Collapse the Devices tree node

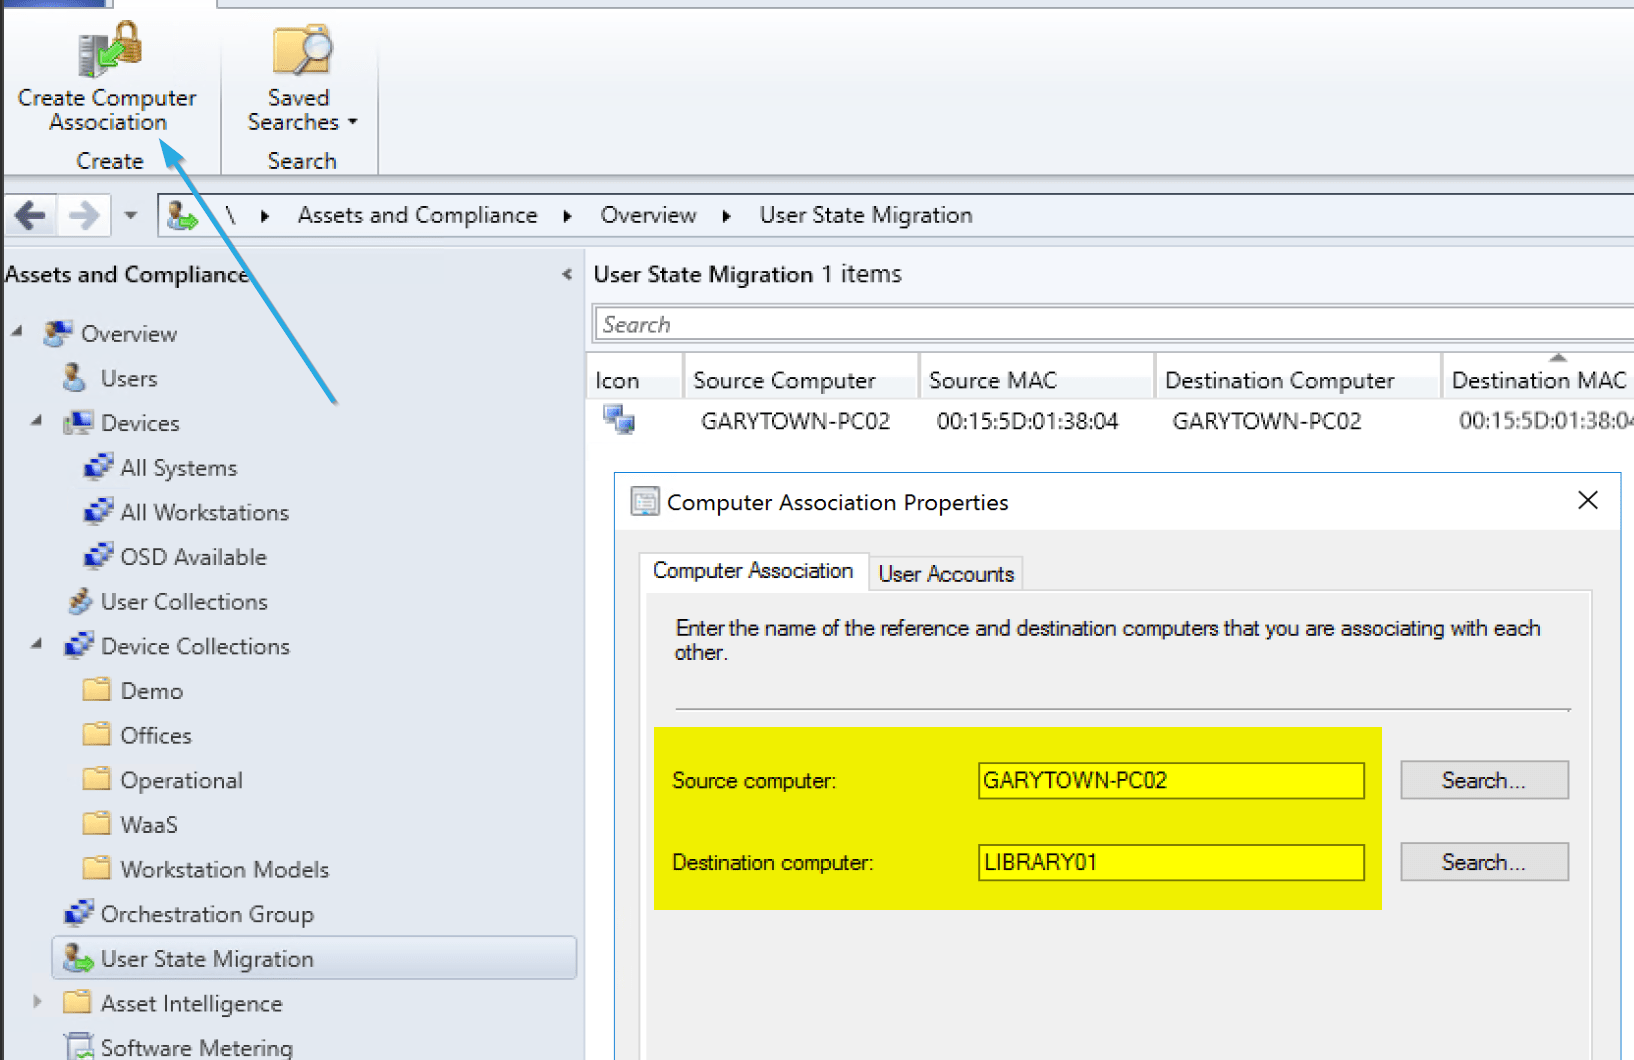coord(36,422)
